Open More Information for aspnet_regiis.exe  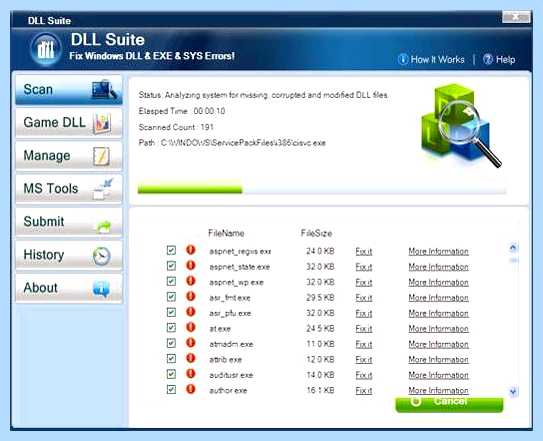point(438,251)
